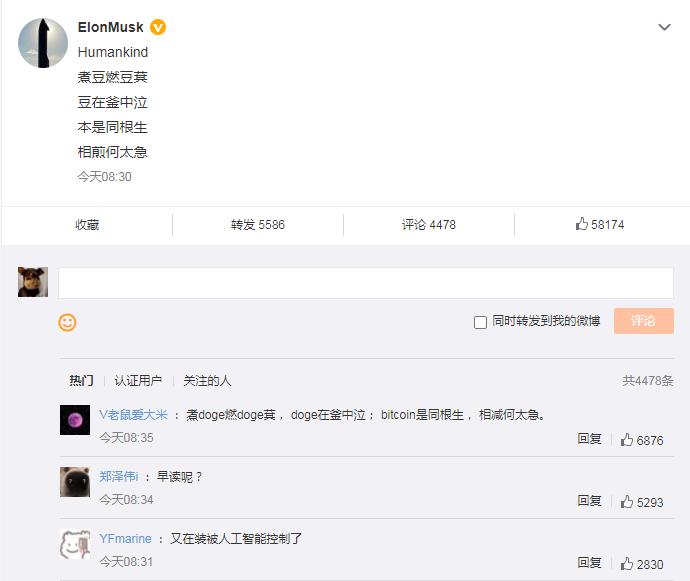Screen dimensions: 690x581
Task: Click inside the comment text input field
Action: [x=366, y=283]
